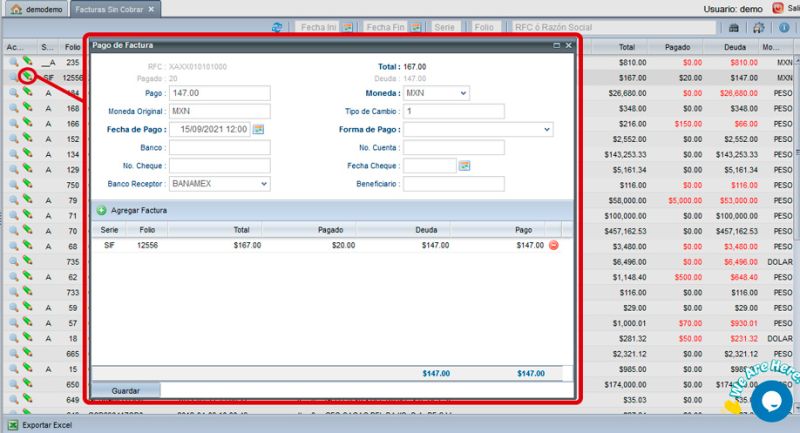Click the circled green payment icon for row 12556
This screenshot has width=800, height=433.
click(x=28, y=76)
